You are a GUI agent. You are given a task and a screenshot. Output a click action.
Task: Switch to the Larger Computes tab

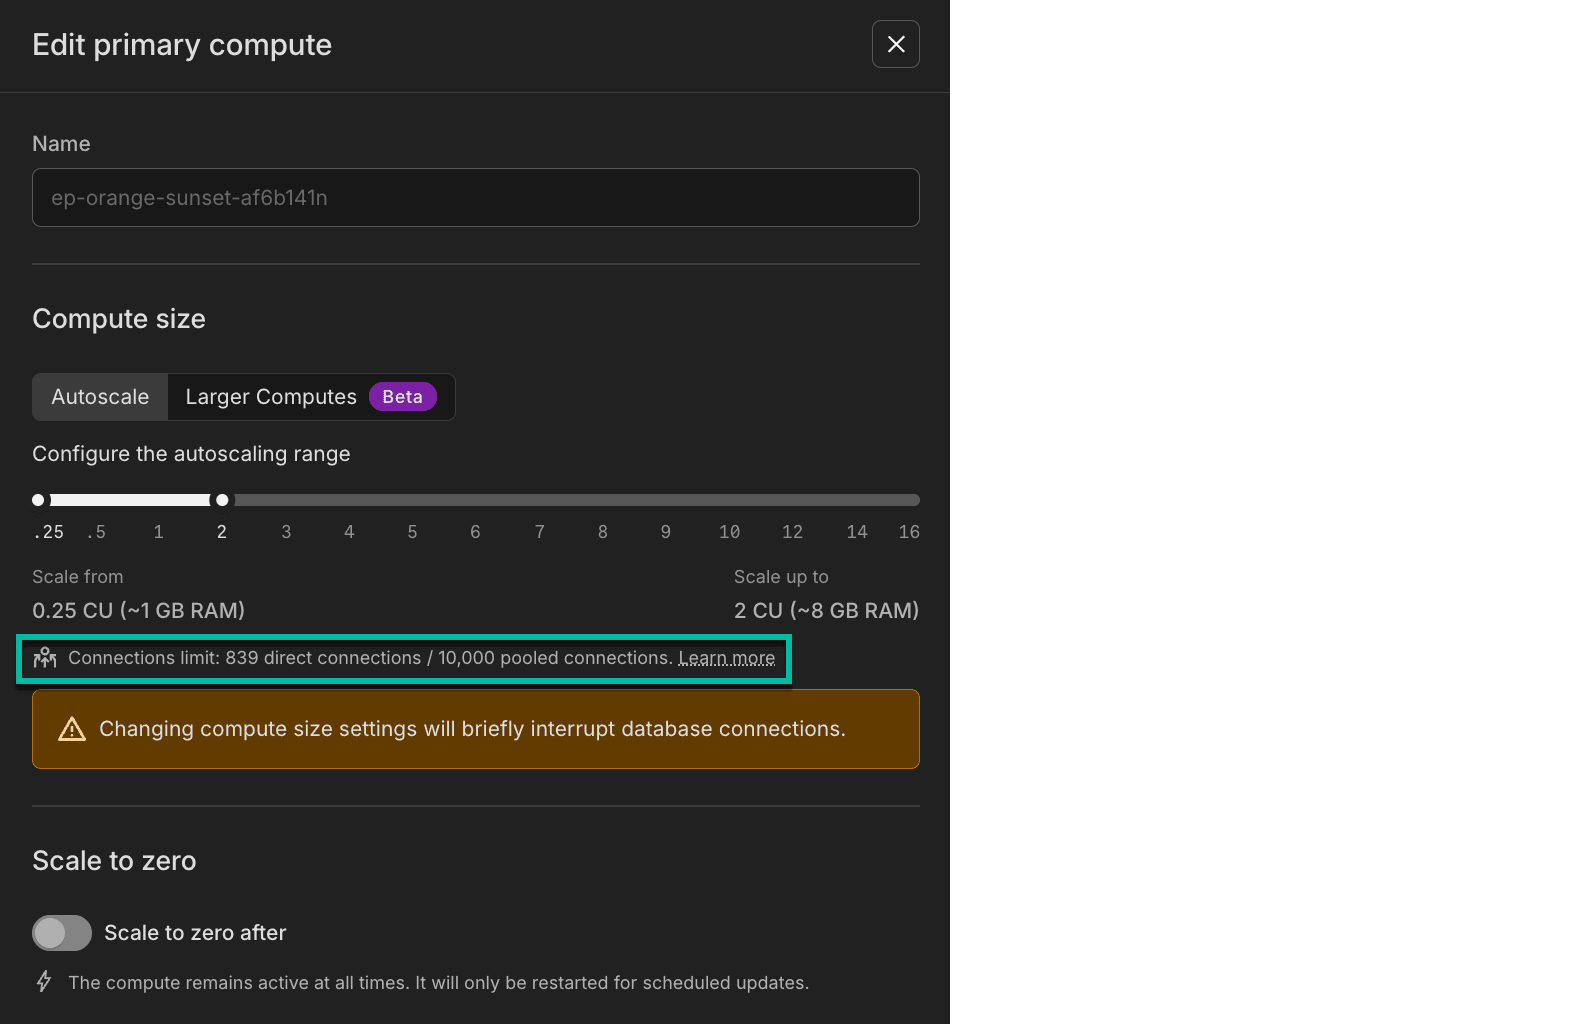click(x=311, y=397)
